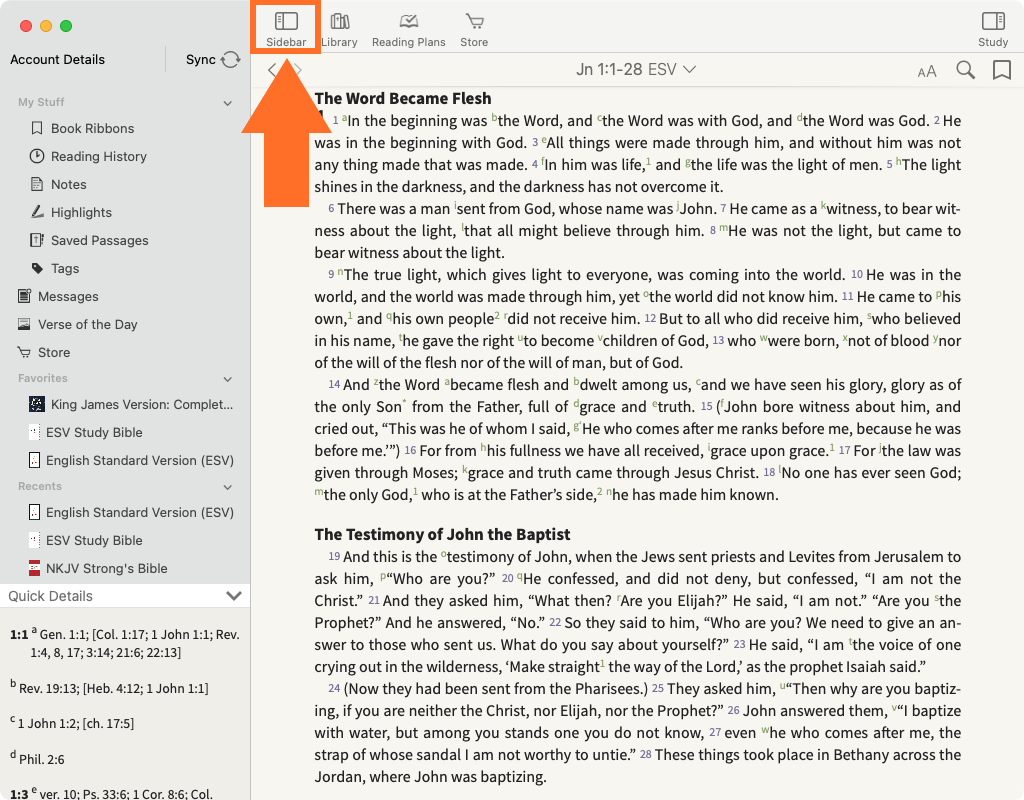This screenshot has height=800, width=1024.
Task: Open the text size AA settings
Action: click(x=927, y=71)
